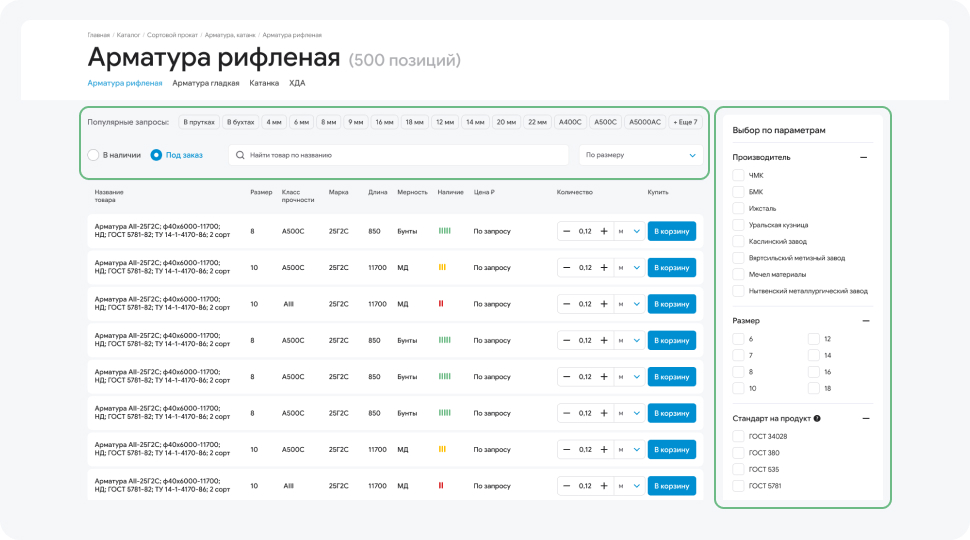Screen dimensions: 970x540
Task: Enable the ГОСТ 5781 standard checkbox
Action: pos(738,486)
